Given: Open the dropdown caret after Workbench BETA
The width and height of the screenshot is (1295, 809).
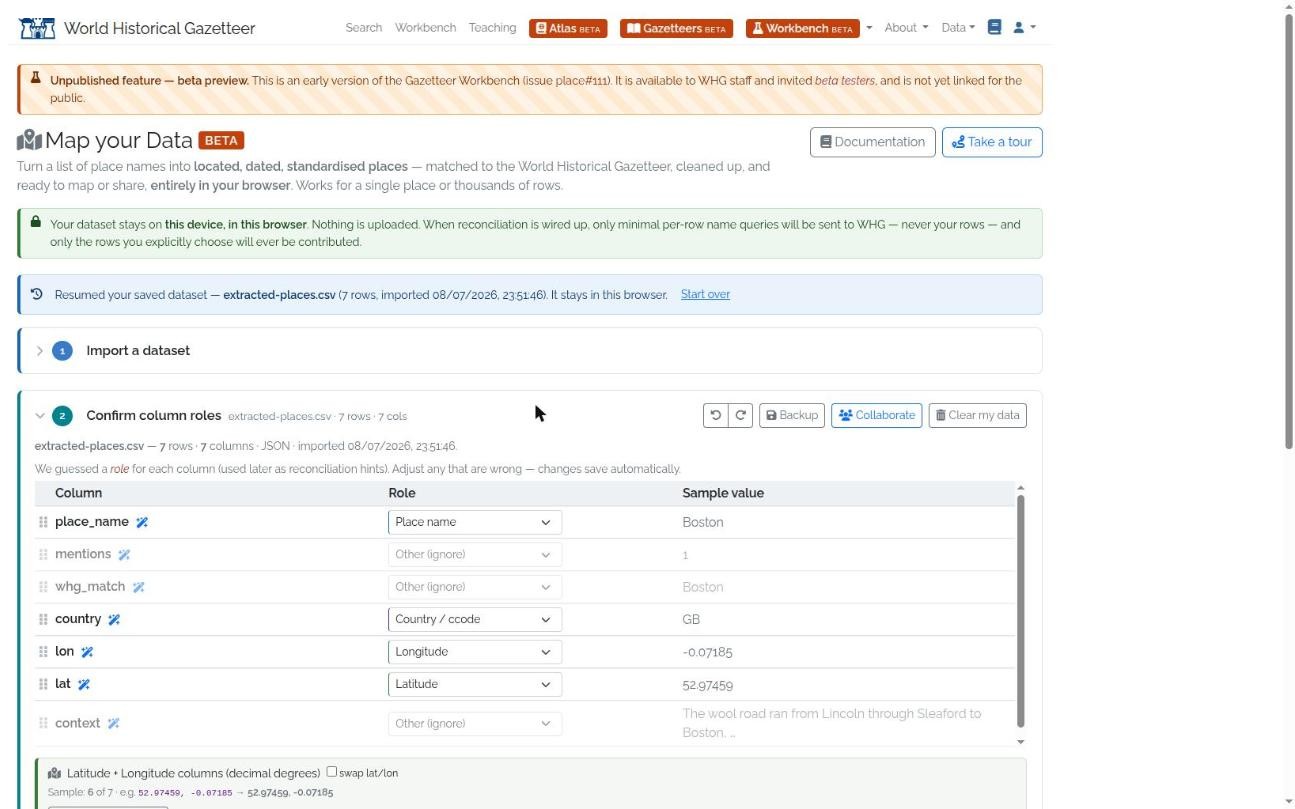Looking at the screenshot, I should coord(869,28).
